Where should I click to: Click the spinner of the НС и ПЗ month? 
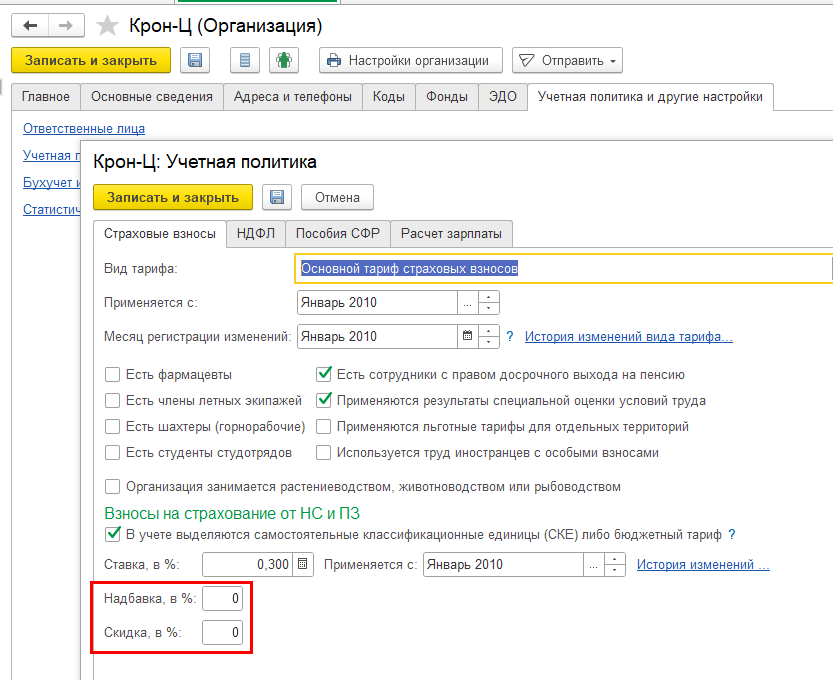pos(615,564)
